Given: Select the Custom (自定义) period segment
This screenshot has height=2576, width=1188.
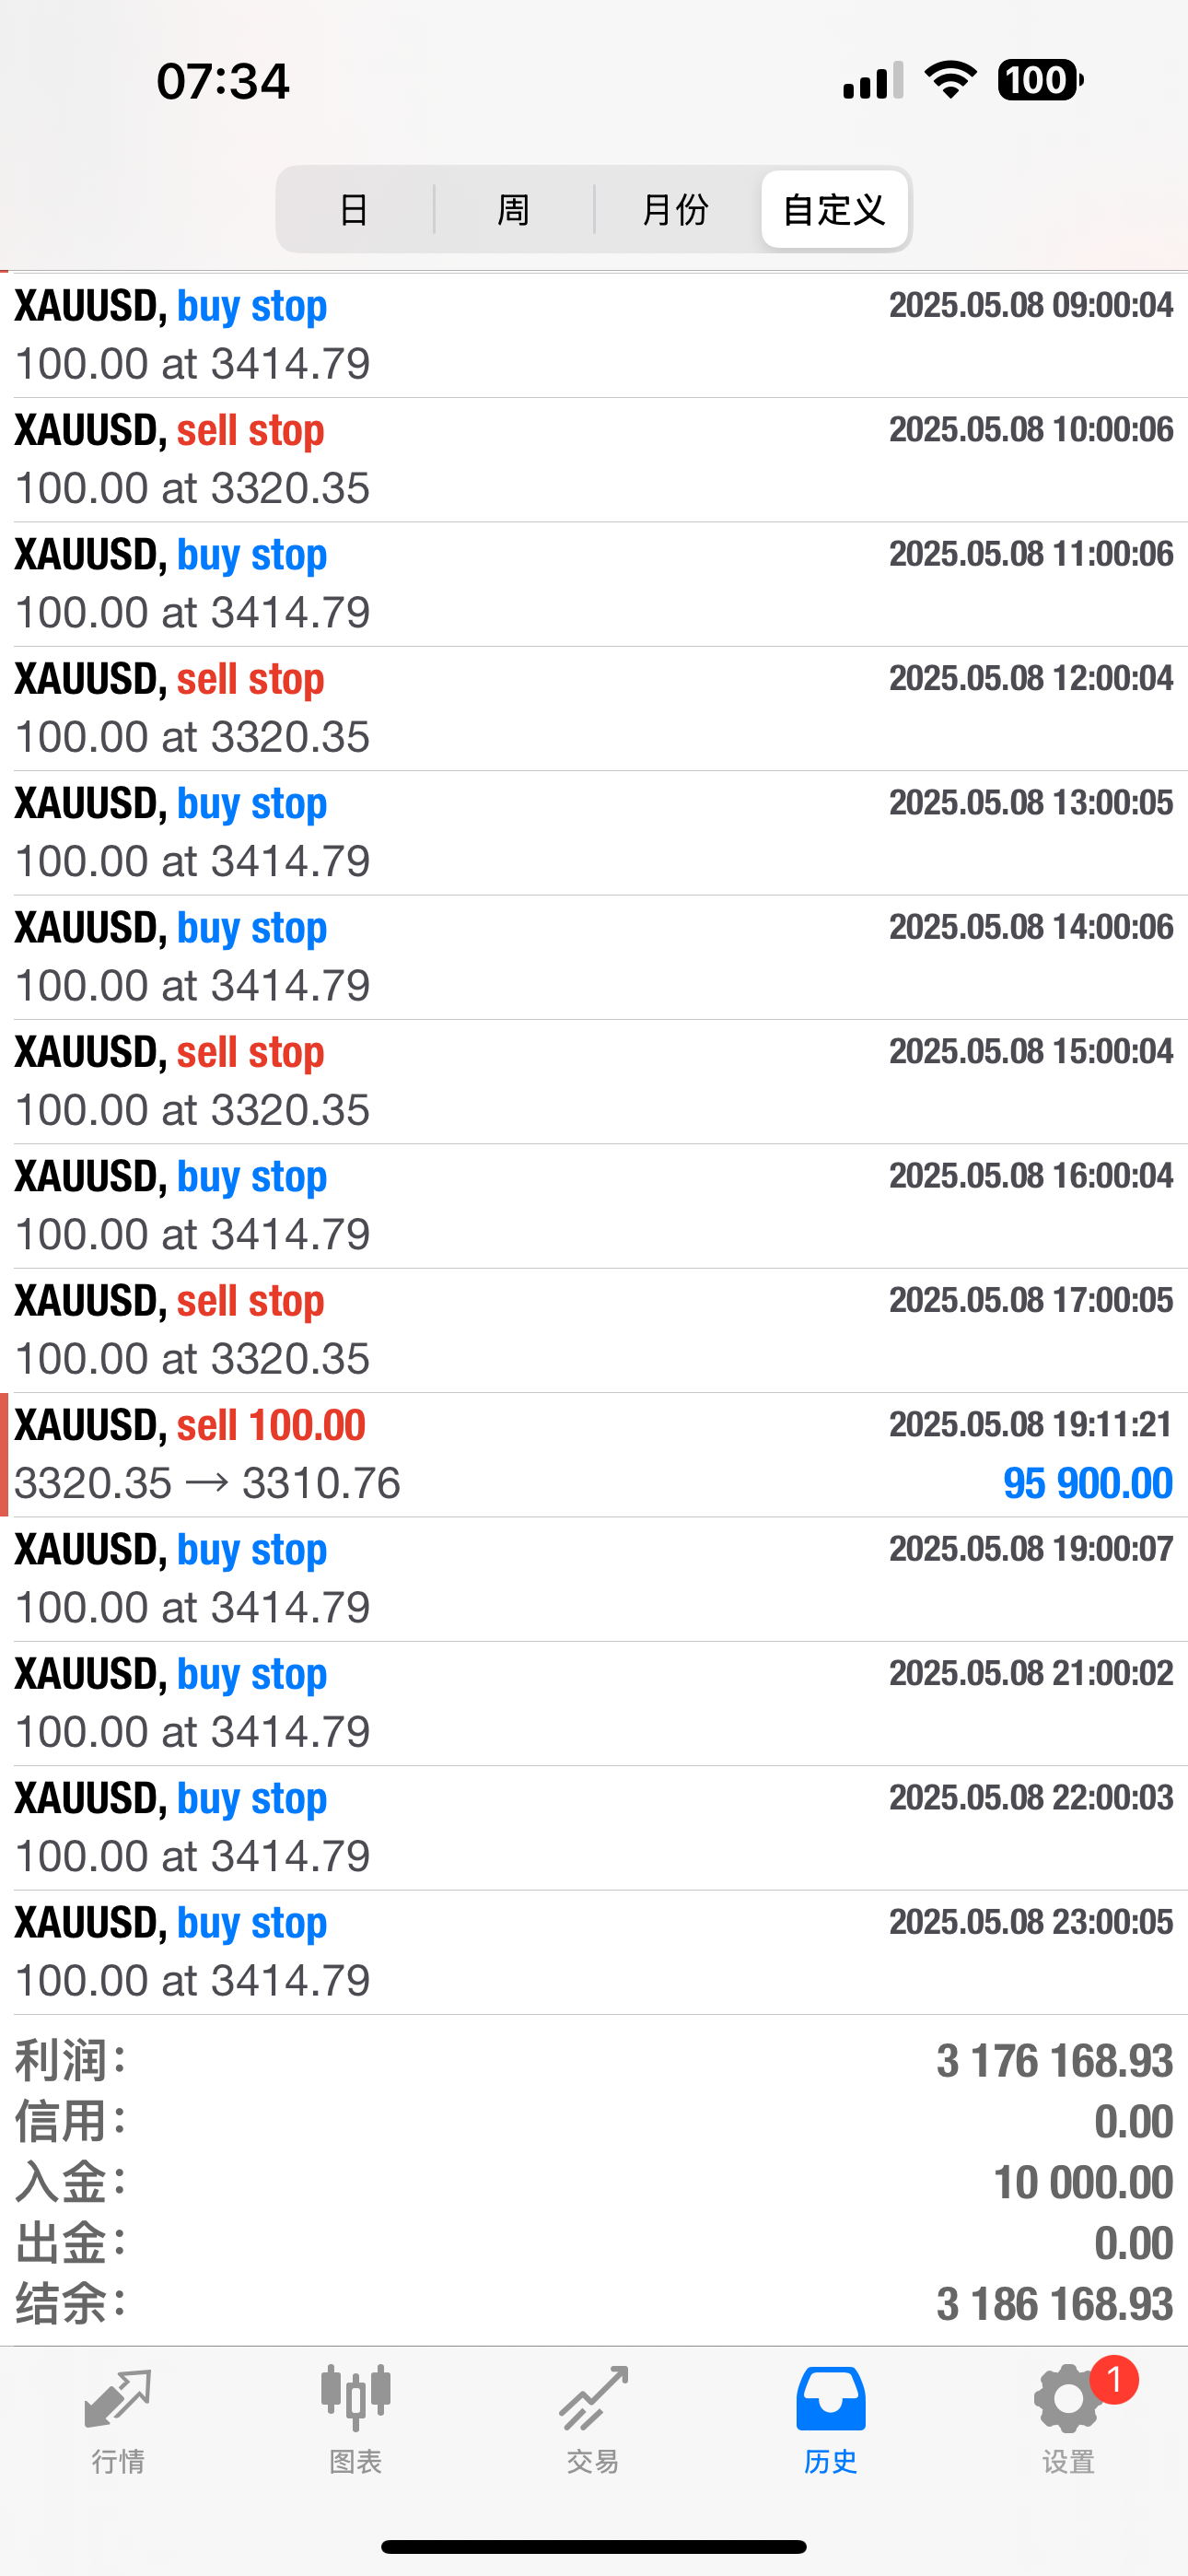Looking at the screenshot, I should 834,209.
